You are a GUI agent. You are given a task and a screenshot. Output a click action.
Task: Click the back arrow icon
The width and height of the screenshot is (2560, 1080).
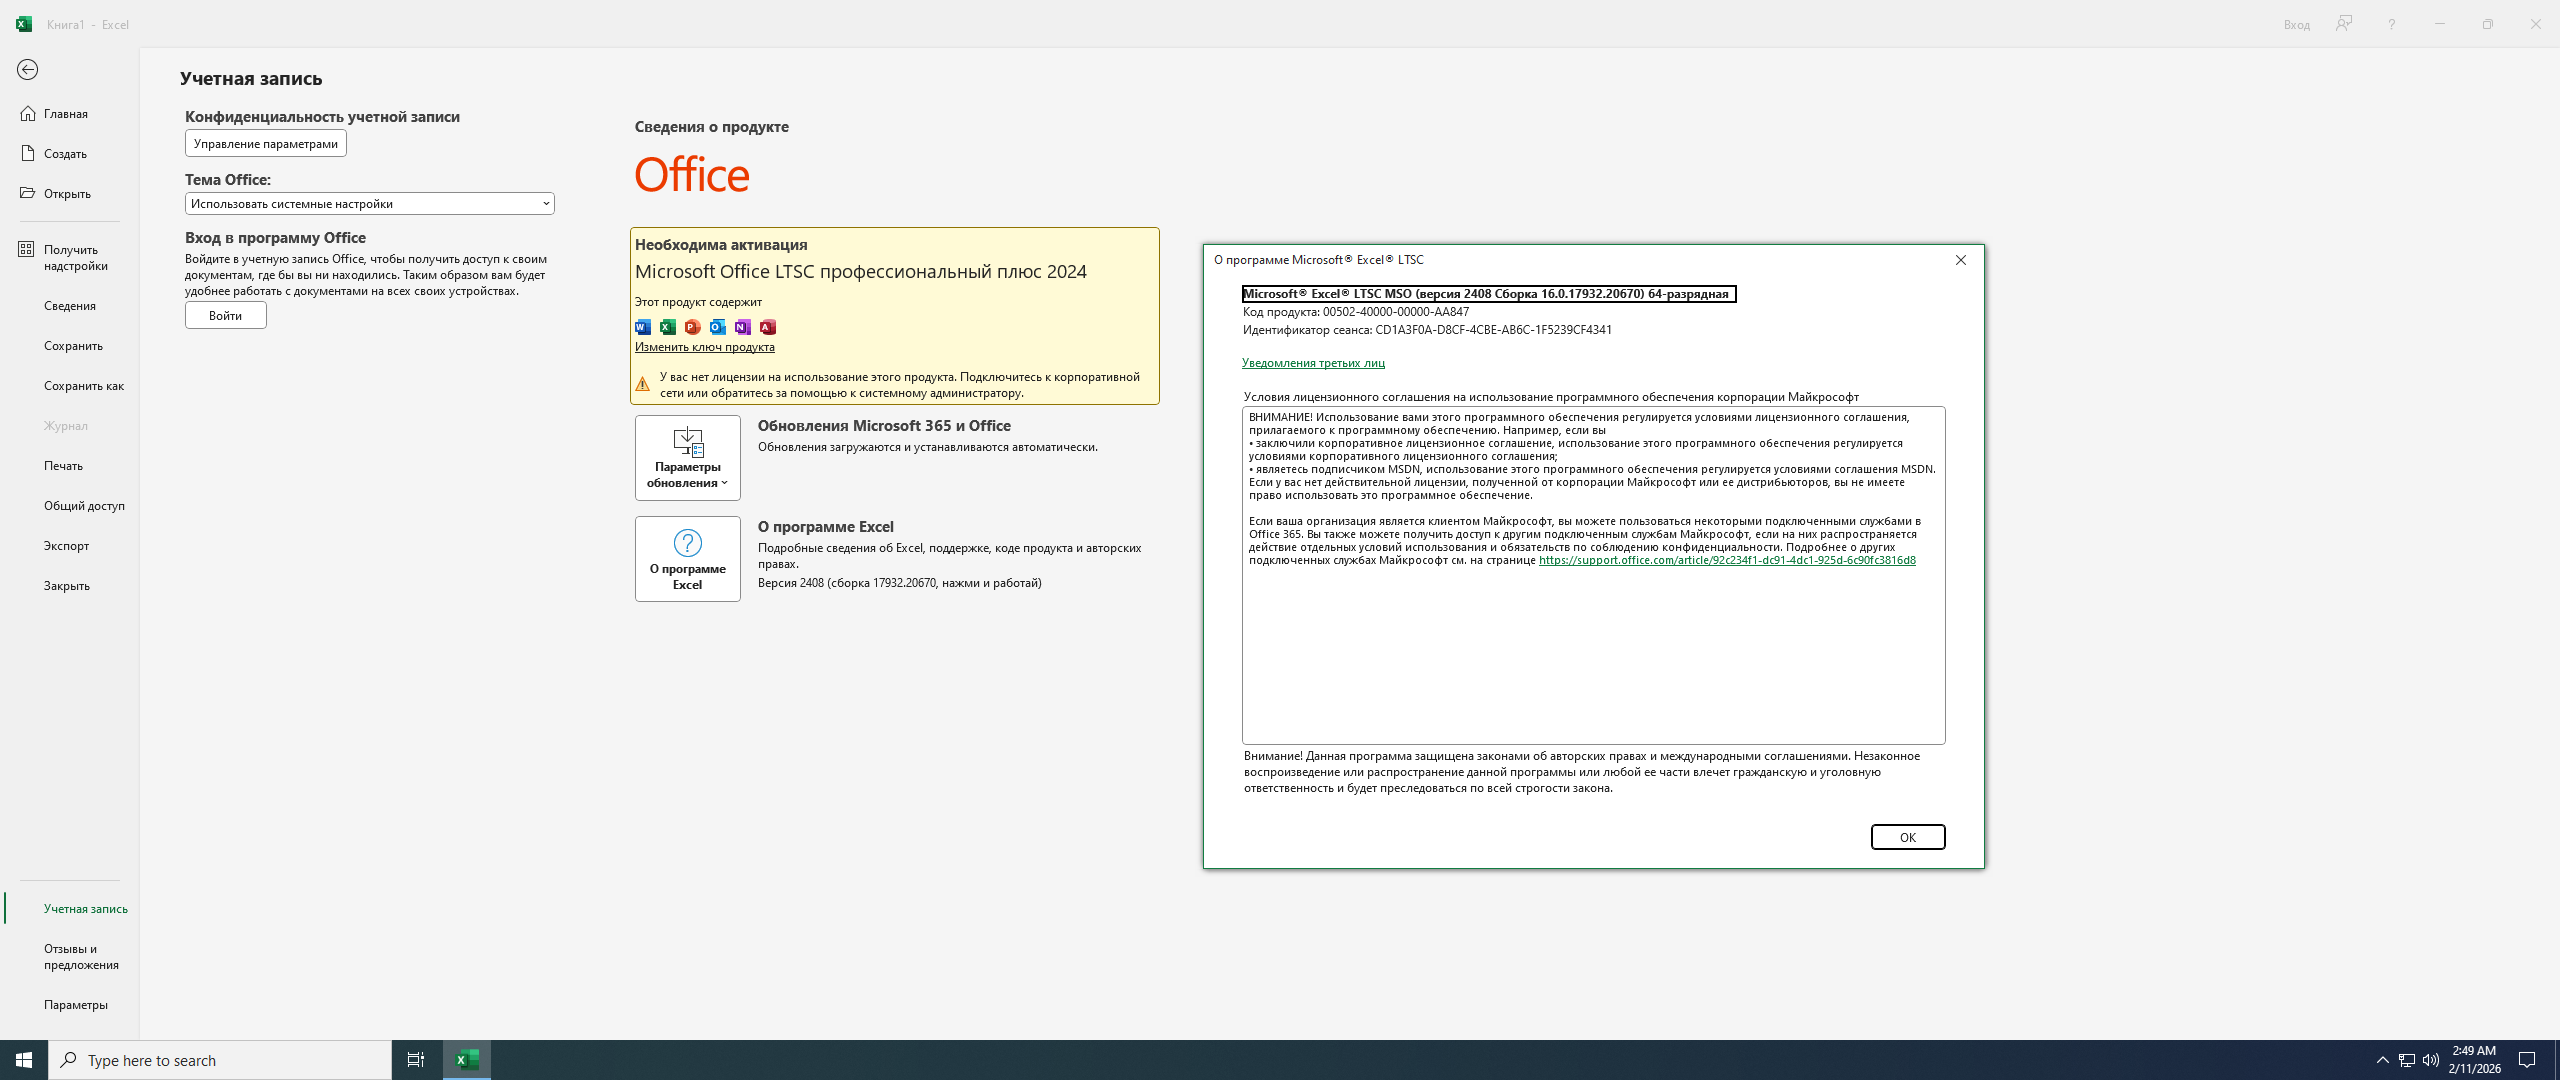coord(27,69)
